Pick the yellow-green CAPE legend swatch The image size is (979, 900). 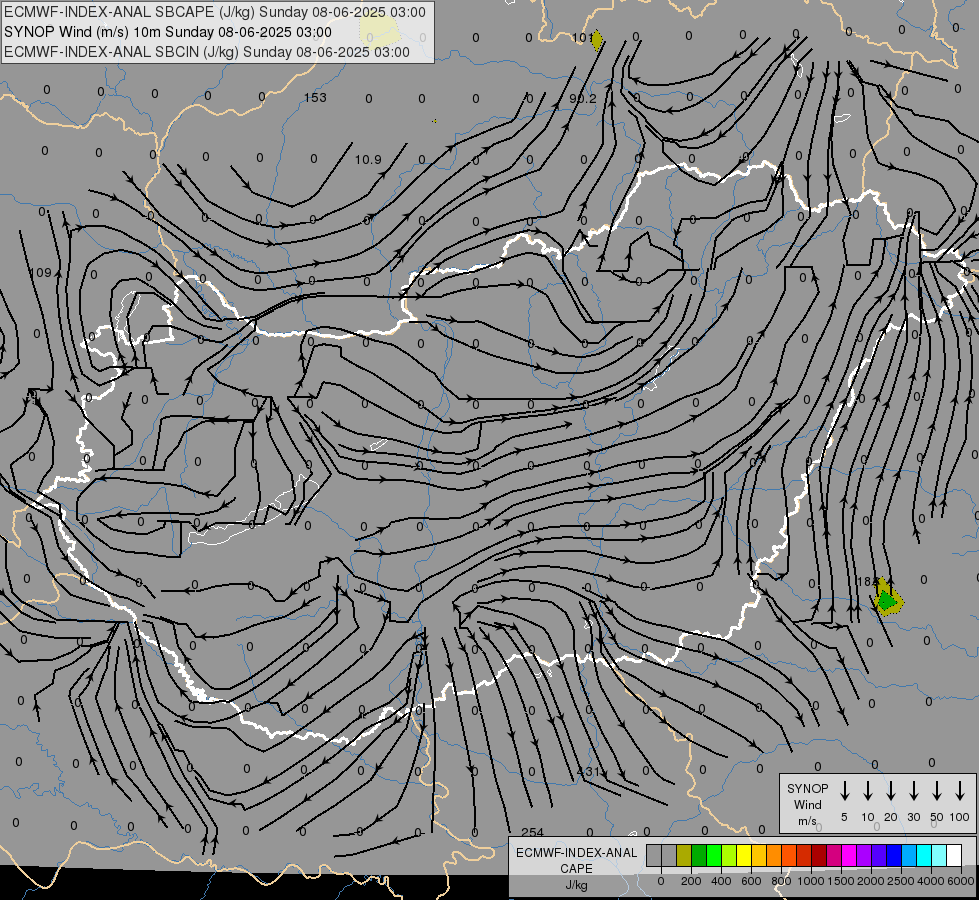click(x=729, y=855)
